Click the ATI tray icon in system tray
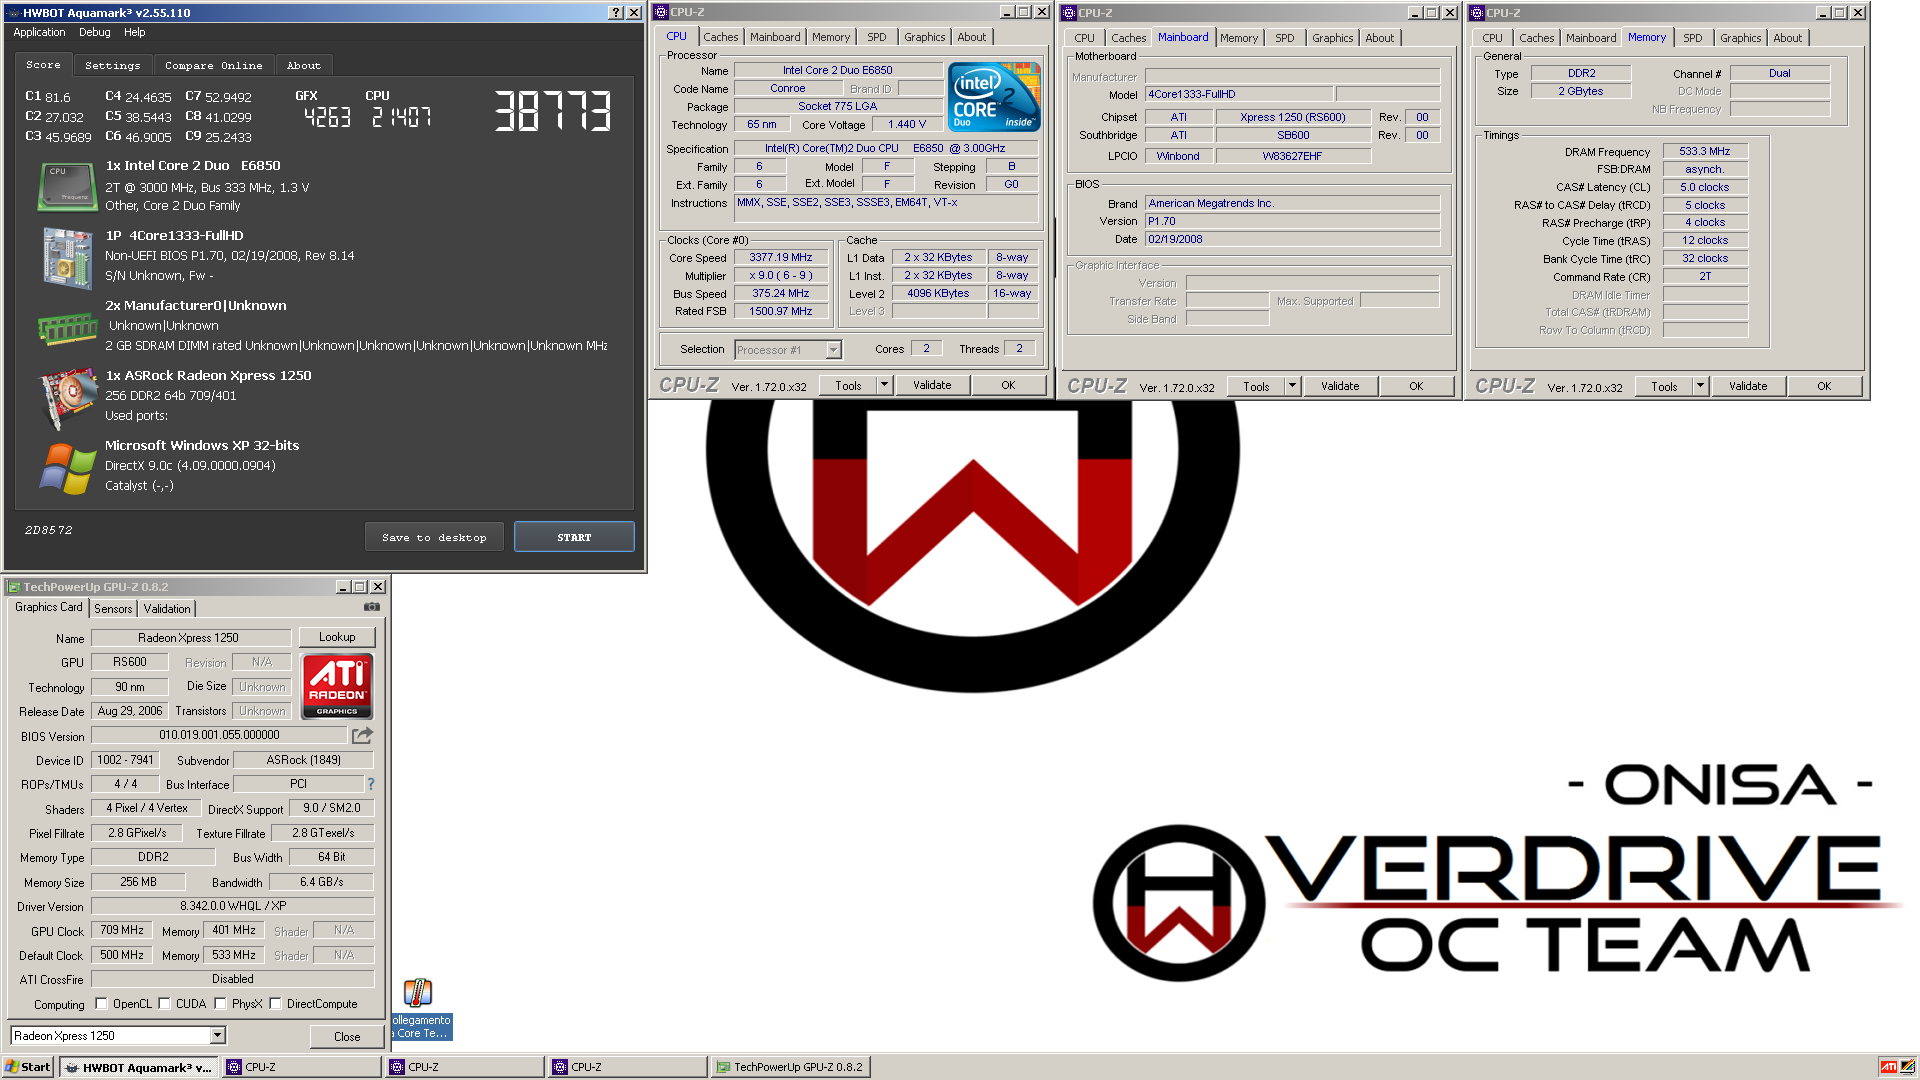1920x1080 pixels. [x=1888, y=1067]
